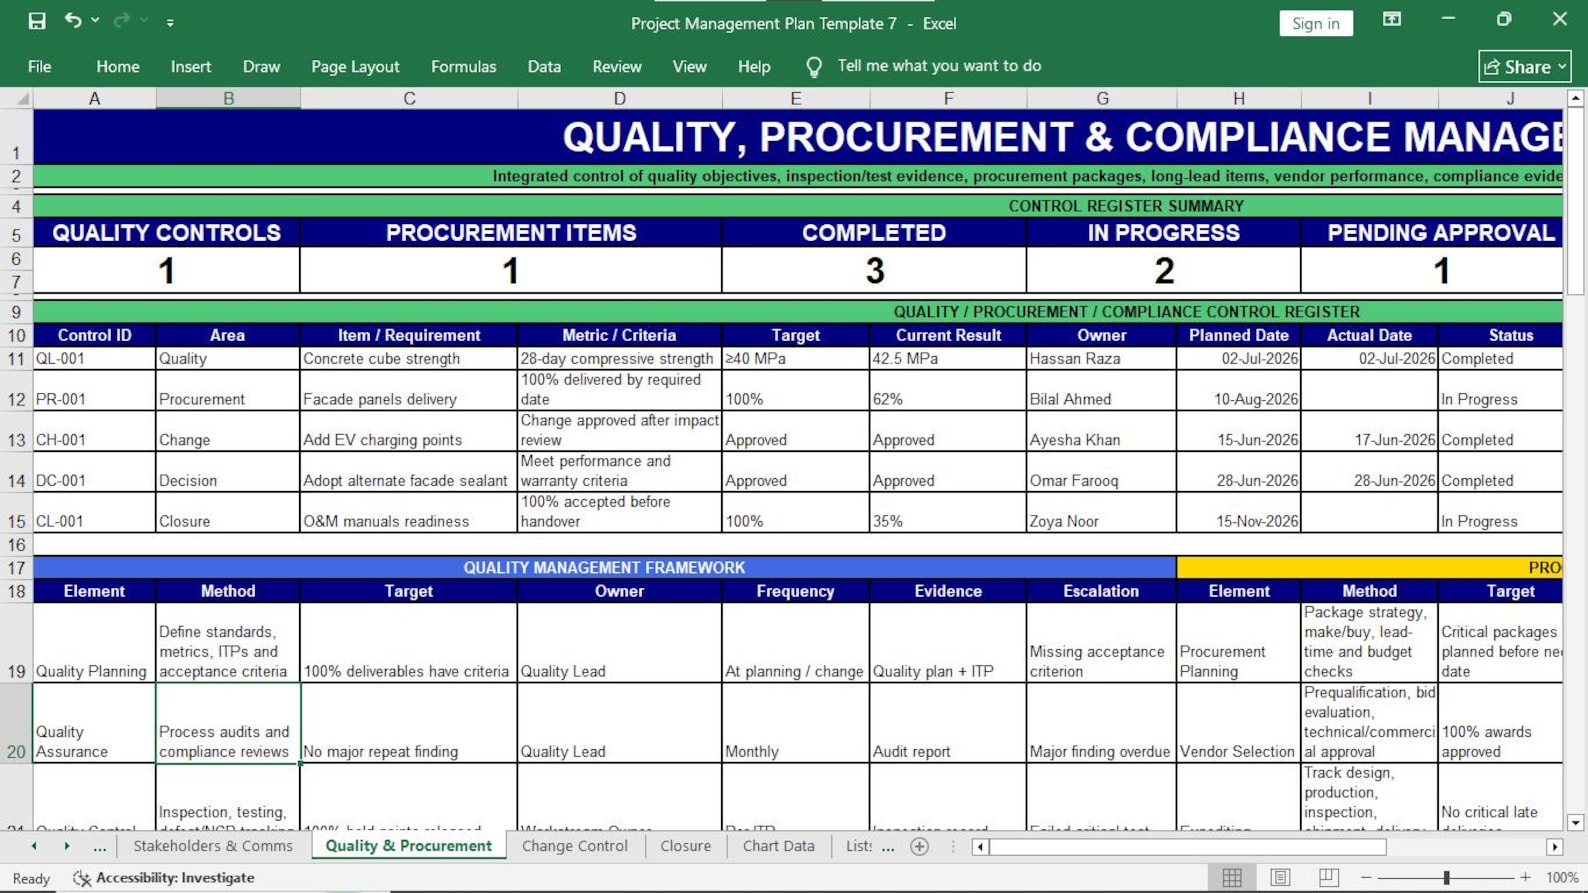
Task: Switch to Chart Data sheet tab
Action: [778, 846]
